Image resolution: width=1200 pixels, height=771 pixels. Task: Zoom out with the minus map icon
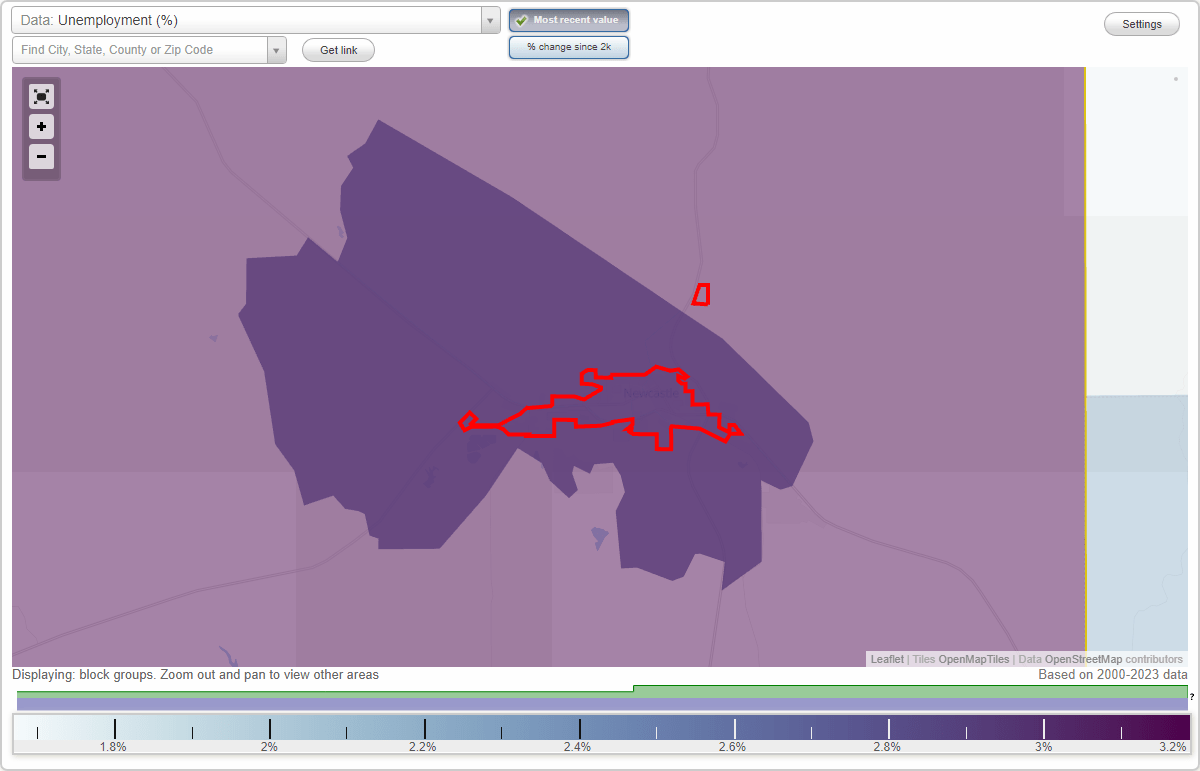pos(41,157)
